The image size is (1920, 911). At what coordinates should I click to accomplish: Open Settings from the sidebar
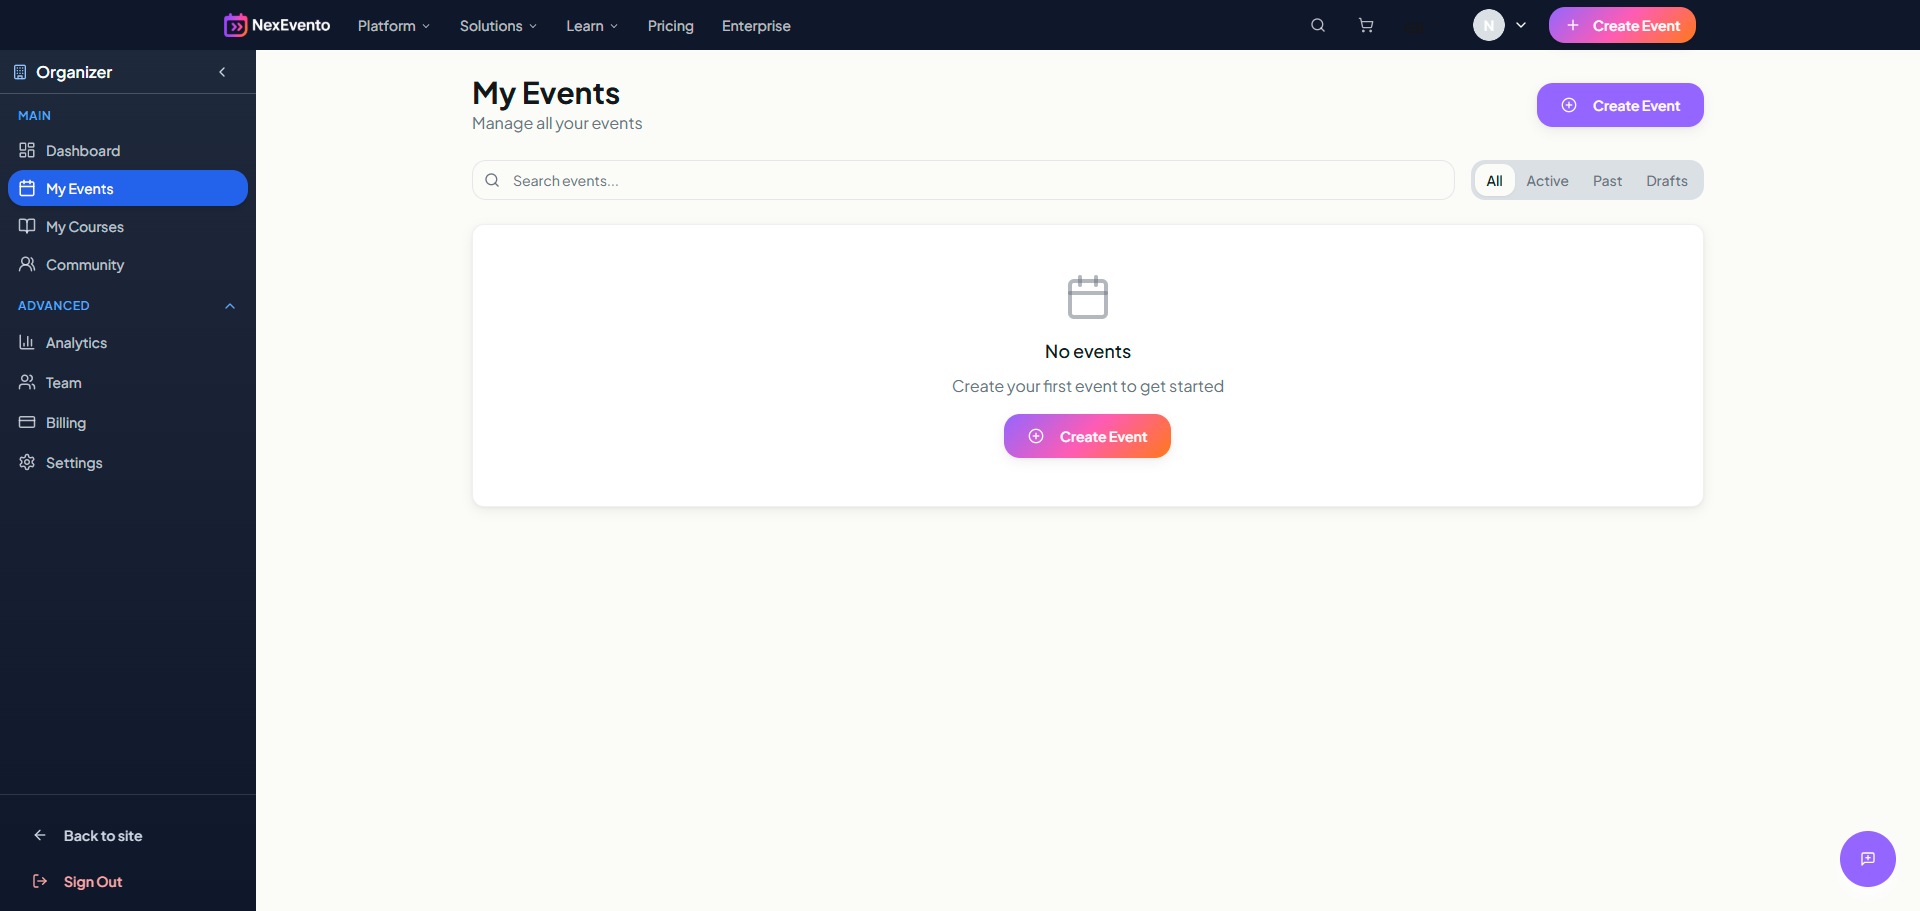click(74, 462)
